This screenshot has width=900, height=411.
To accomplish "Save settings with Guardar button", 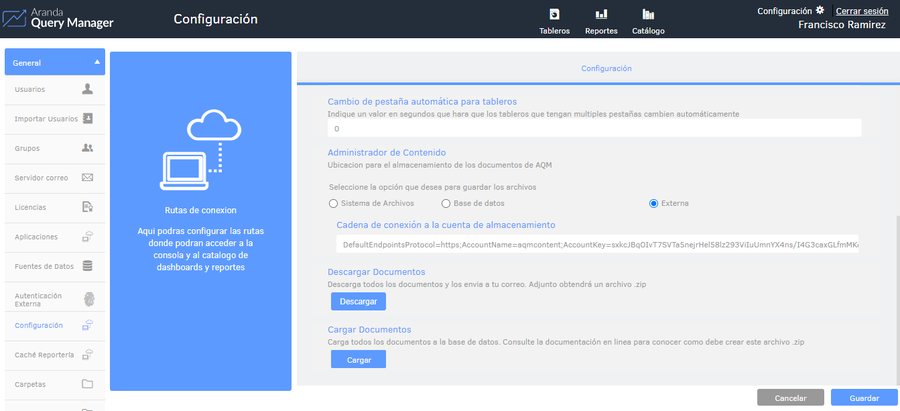I will point(864,398).
